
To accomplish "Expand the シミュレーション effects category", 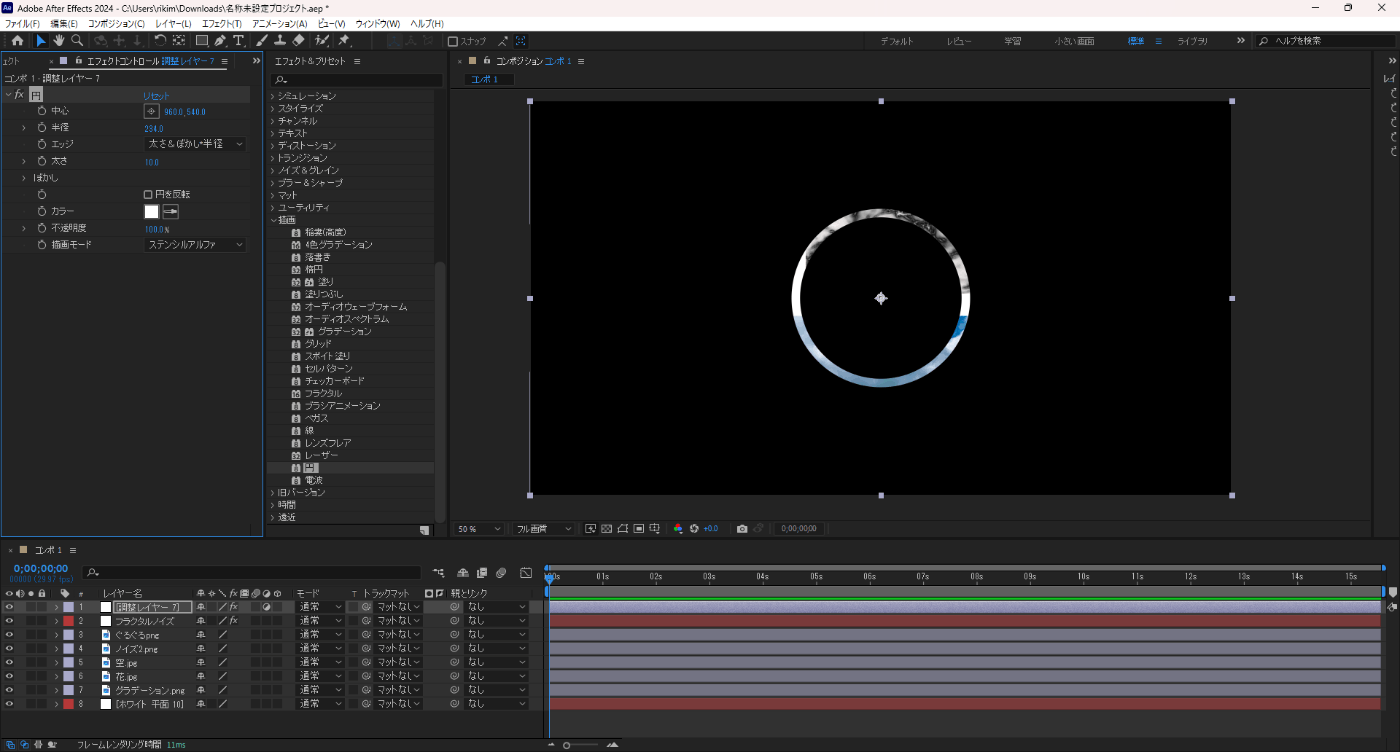I will coord(272,96).
